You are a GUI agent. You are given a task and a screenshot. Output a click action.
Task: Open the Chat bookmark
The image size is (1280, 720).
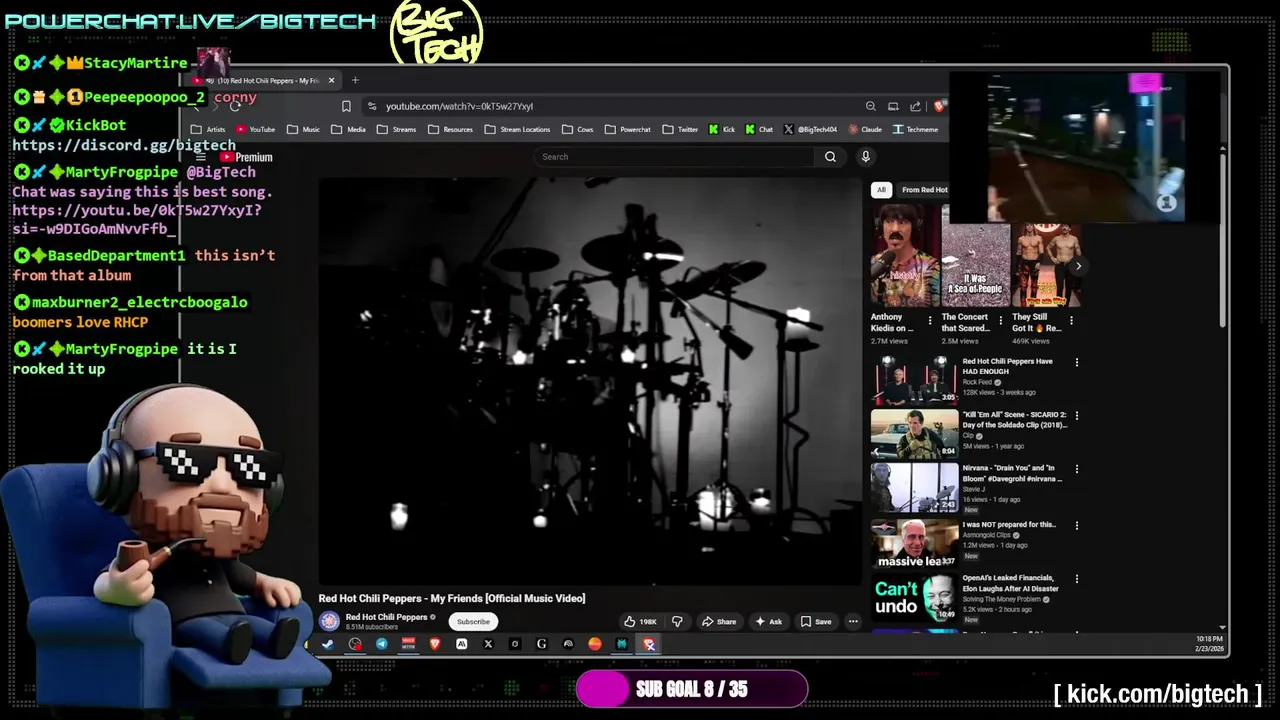click(759, 129)
